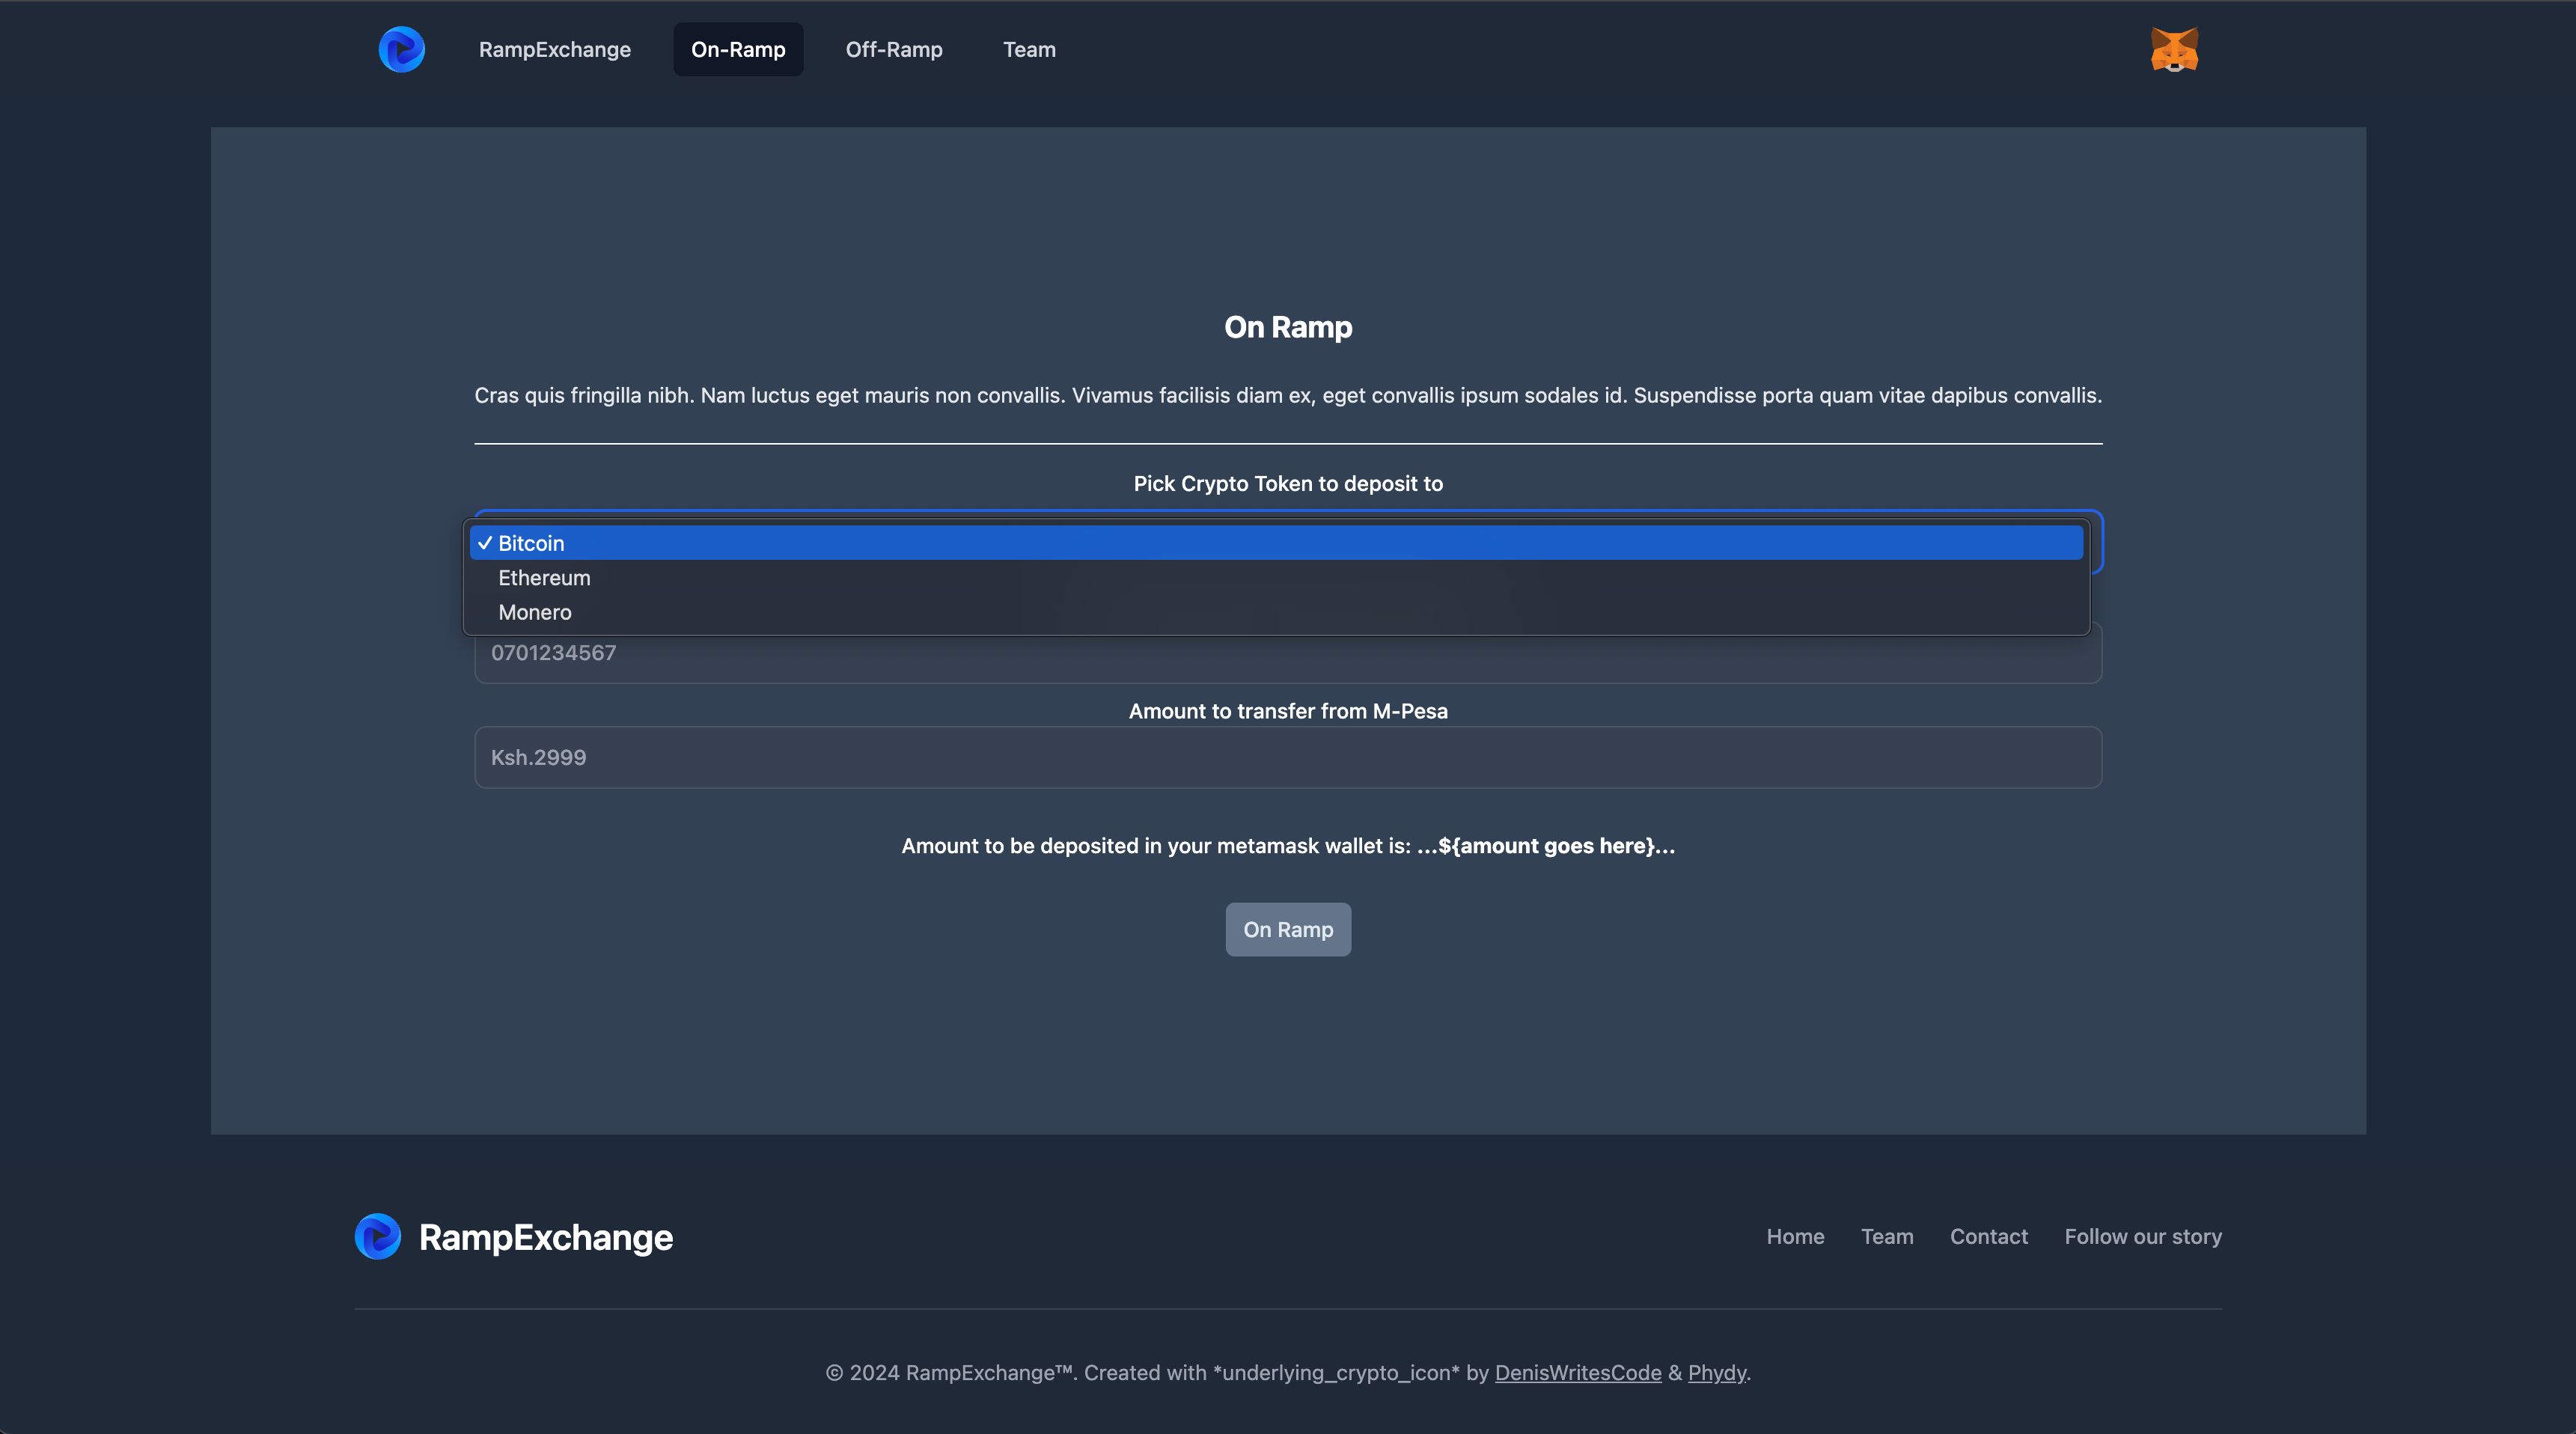Click the RampExchange logo icon in the footer
Screen dimensions: 2576x1434
(x=378, y=1237)
